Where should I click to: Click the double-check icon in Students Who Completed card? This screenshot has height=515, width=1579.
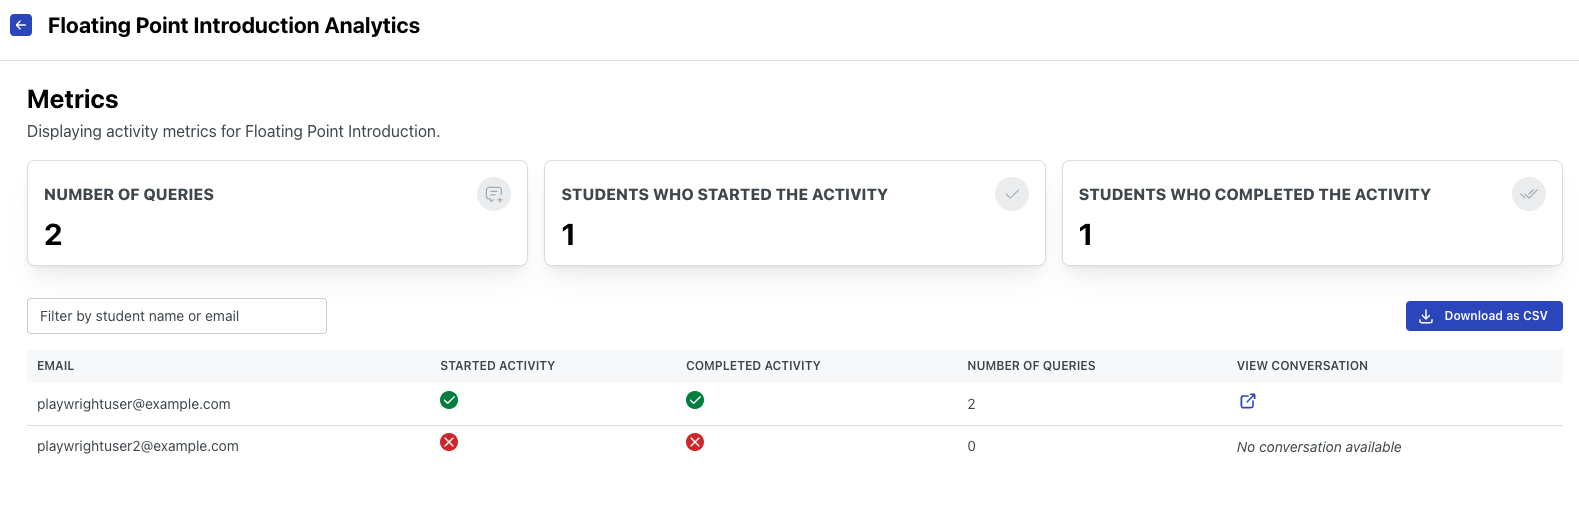[1528, 194]
